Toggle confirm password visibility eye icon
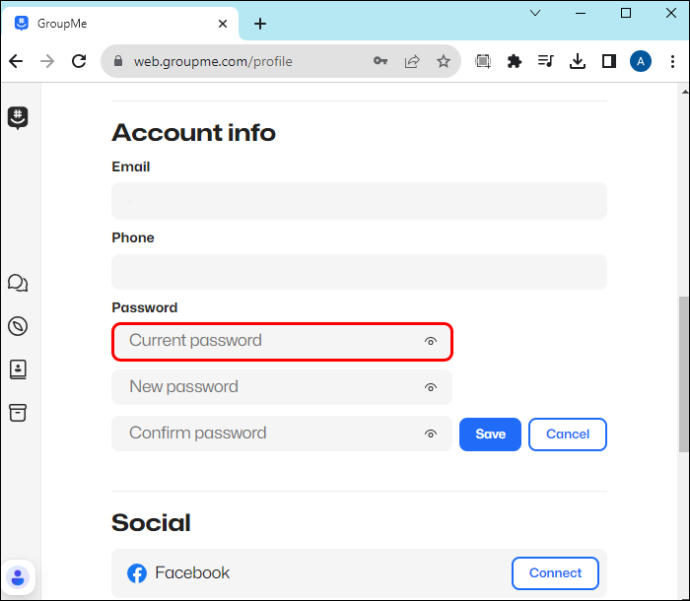 coord(430,434)
